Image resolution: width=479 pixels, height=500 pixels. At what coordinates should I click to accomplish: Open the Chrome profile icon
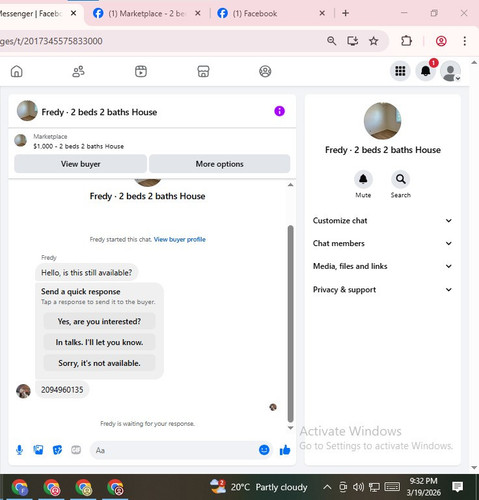(x=441, y=41)
